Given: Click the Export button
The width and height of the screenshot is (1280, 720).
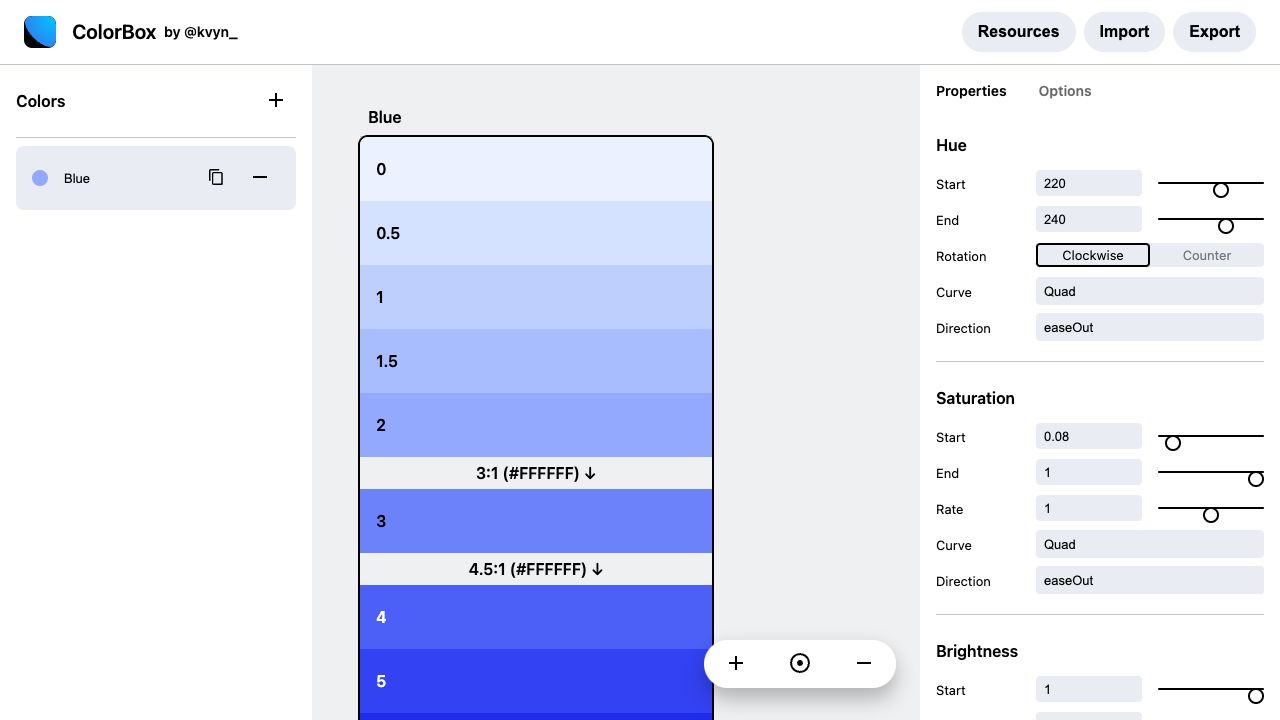Looking at the screenshot, I should (x=1214, y=32).
